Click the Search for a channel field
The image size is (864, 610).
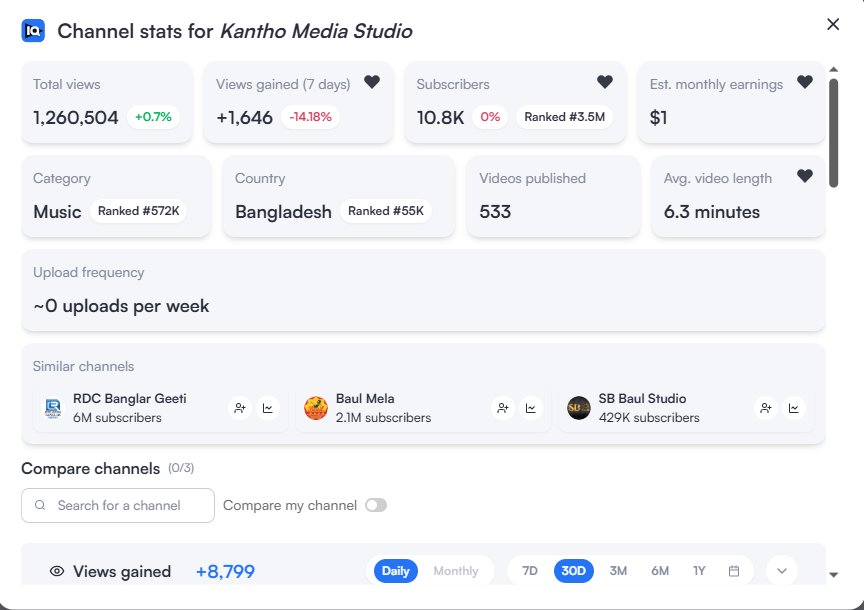[x=118, y=505]
